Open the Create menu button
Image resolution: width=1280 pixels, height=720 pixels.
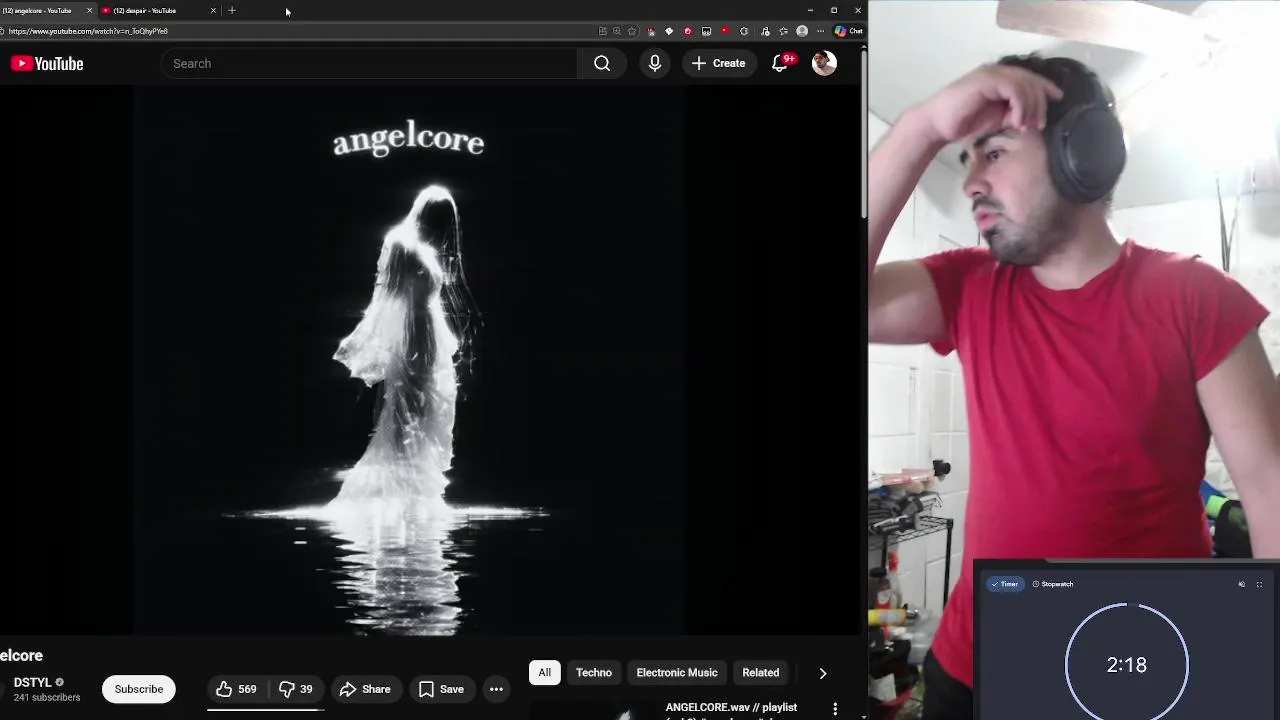tap(719, 64)
